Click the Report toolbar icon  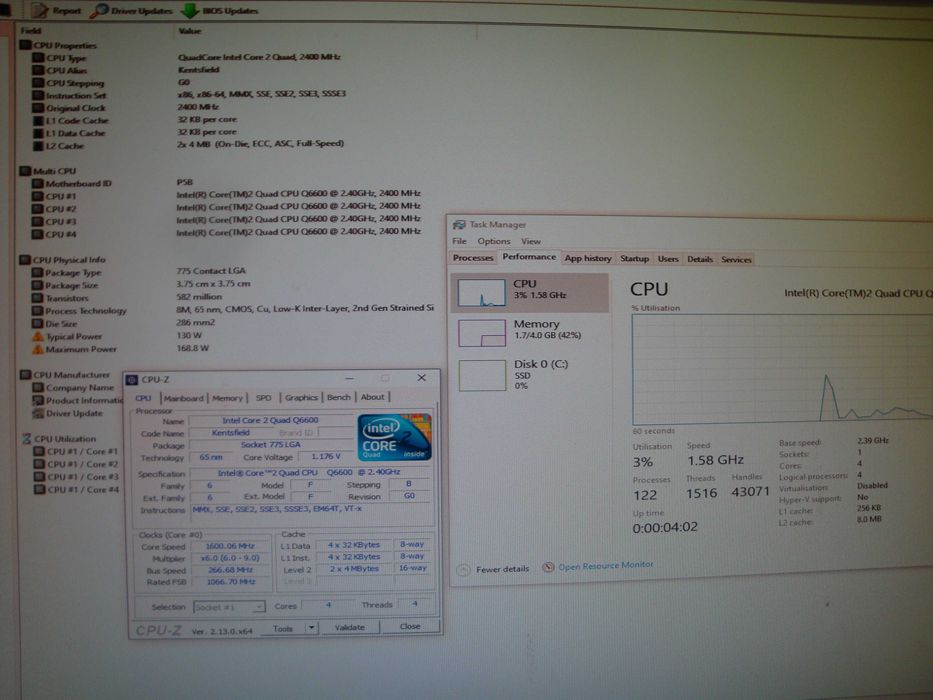(40, 10)
